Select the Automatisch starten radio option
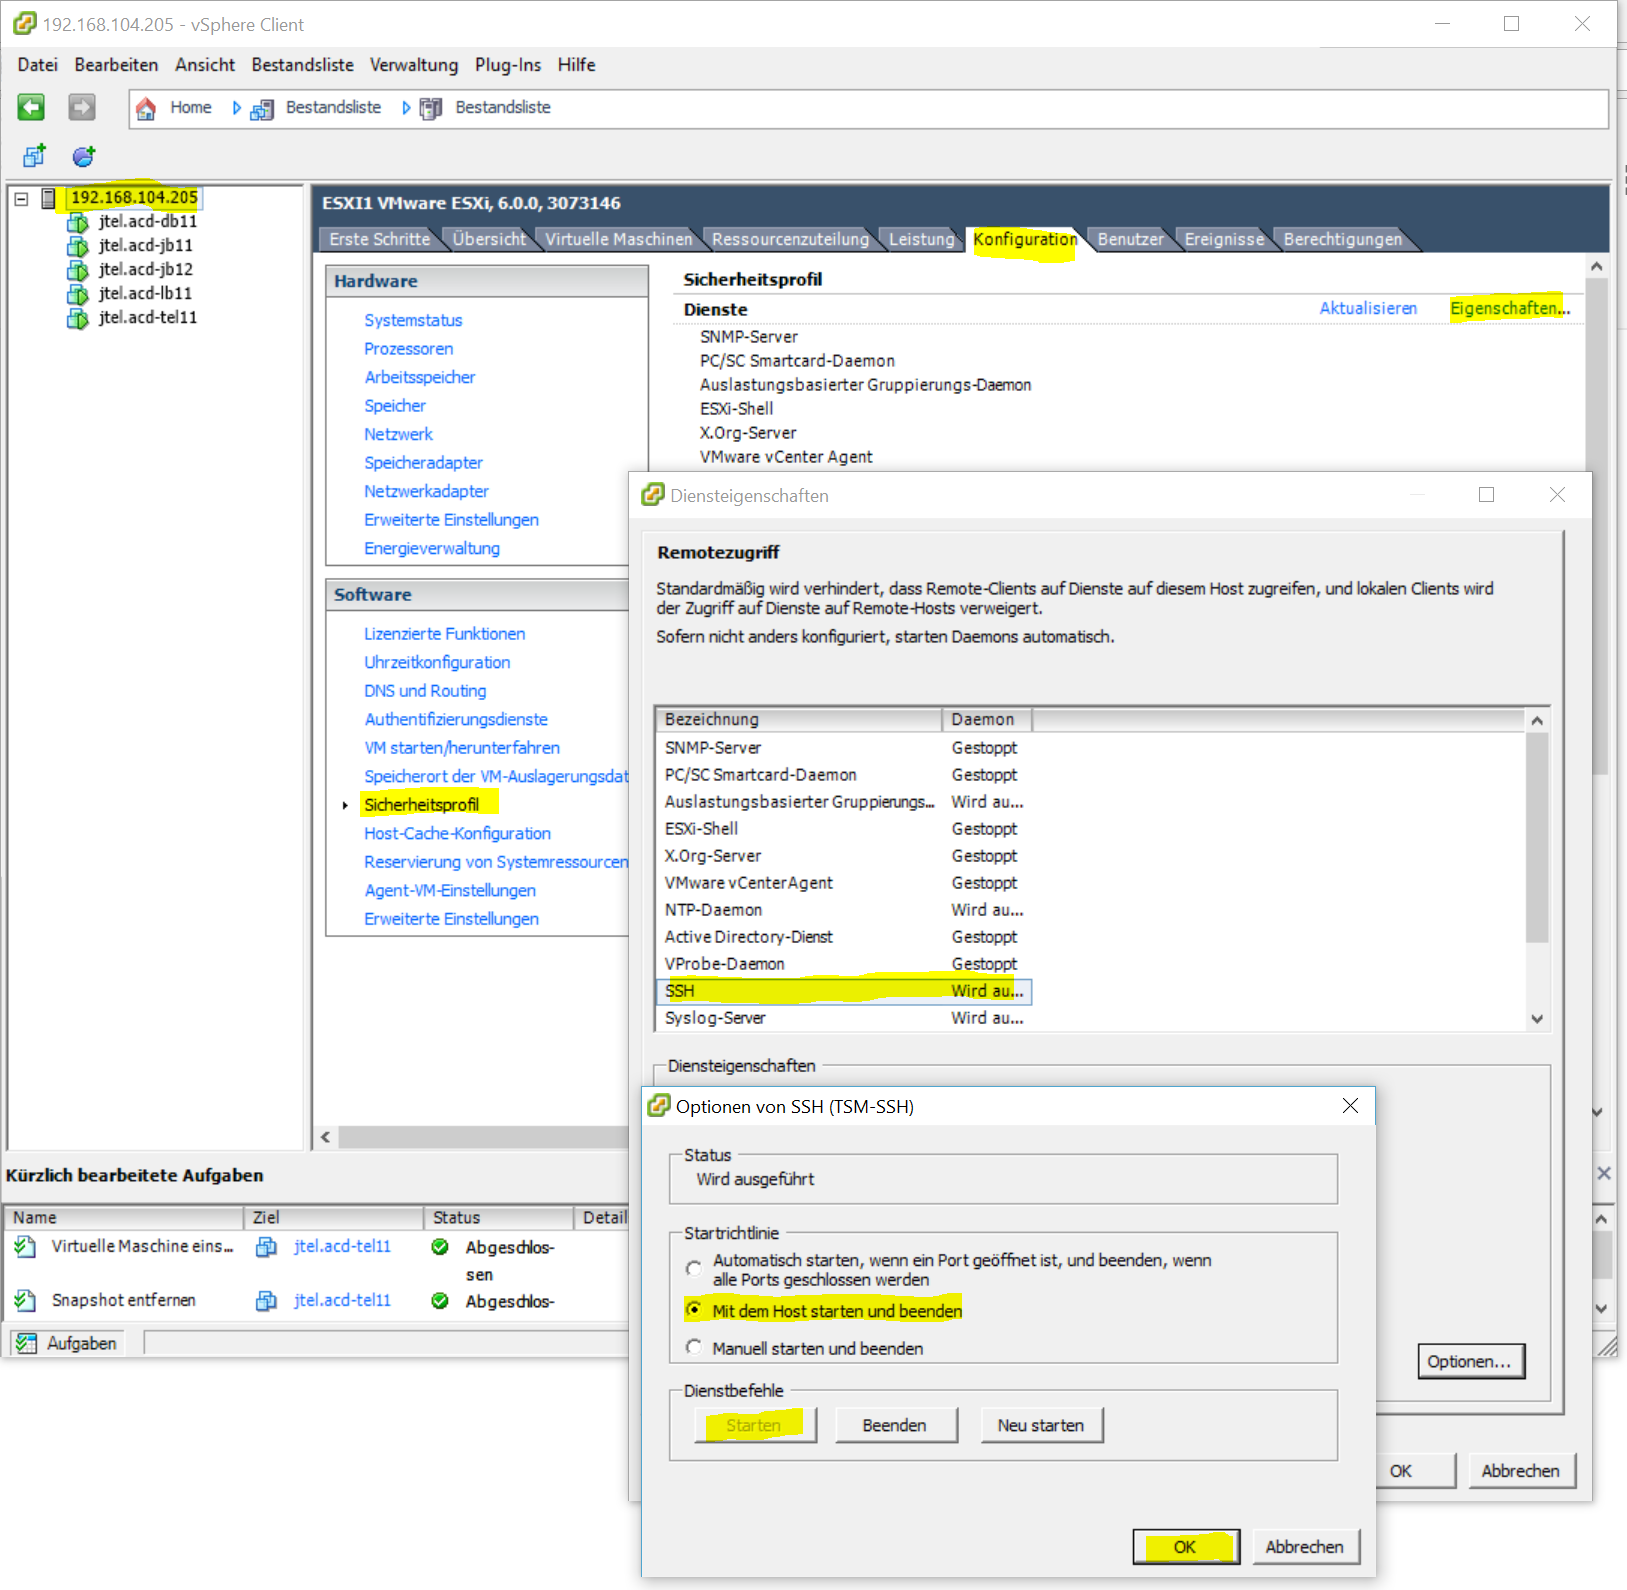The width and height of the screenshot is (1627, 1590). point(694,1267)
